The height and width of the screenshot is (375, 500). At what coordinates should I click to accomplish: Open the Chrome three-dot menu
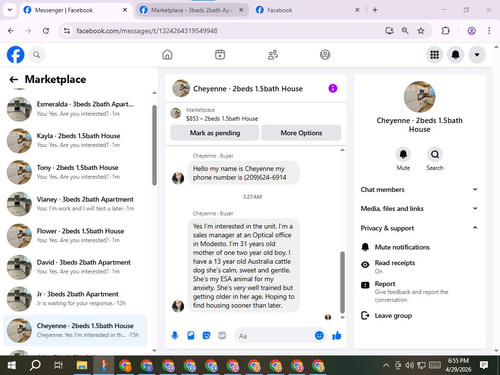point(489,31)
